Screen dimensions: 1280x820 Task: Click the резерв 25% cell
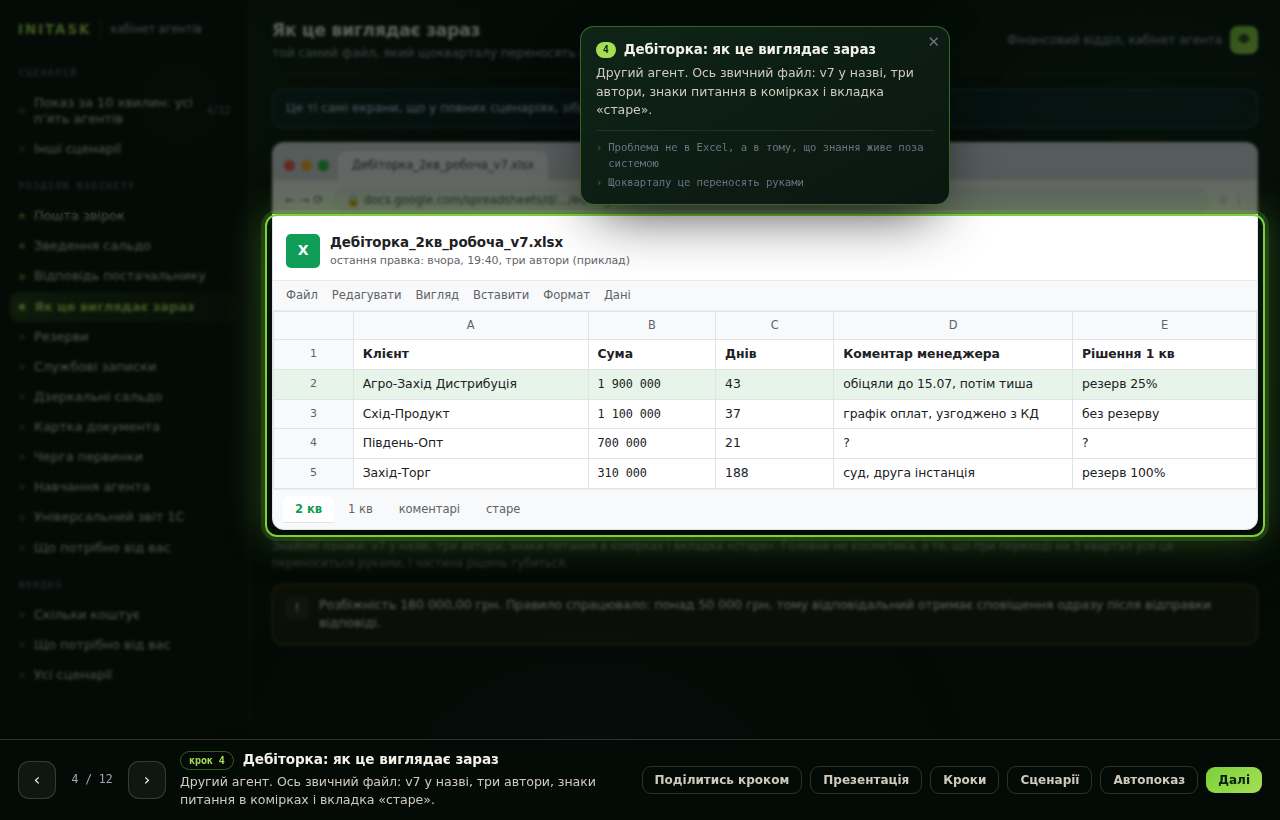[1165, 384]
